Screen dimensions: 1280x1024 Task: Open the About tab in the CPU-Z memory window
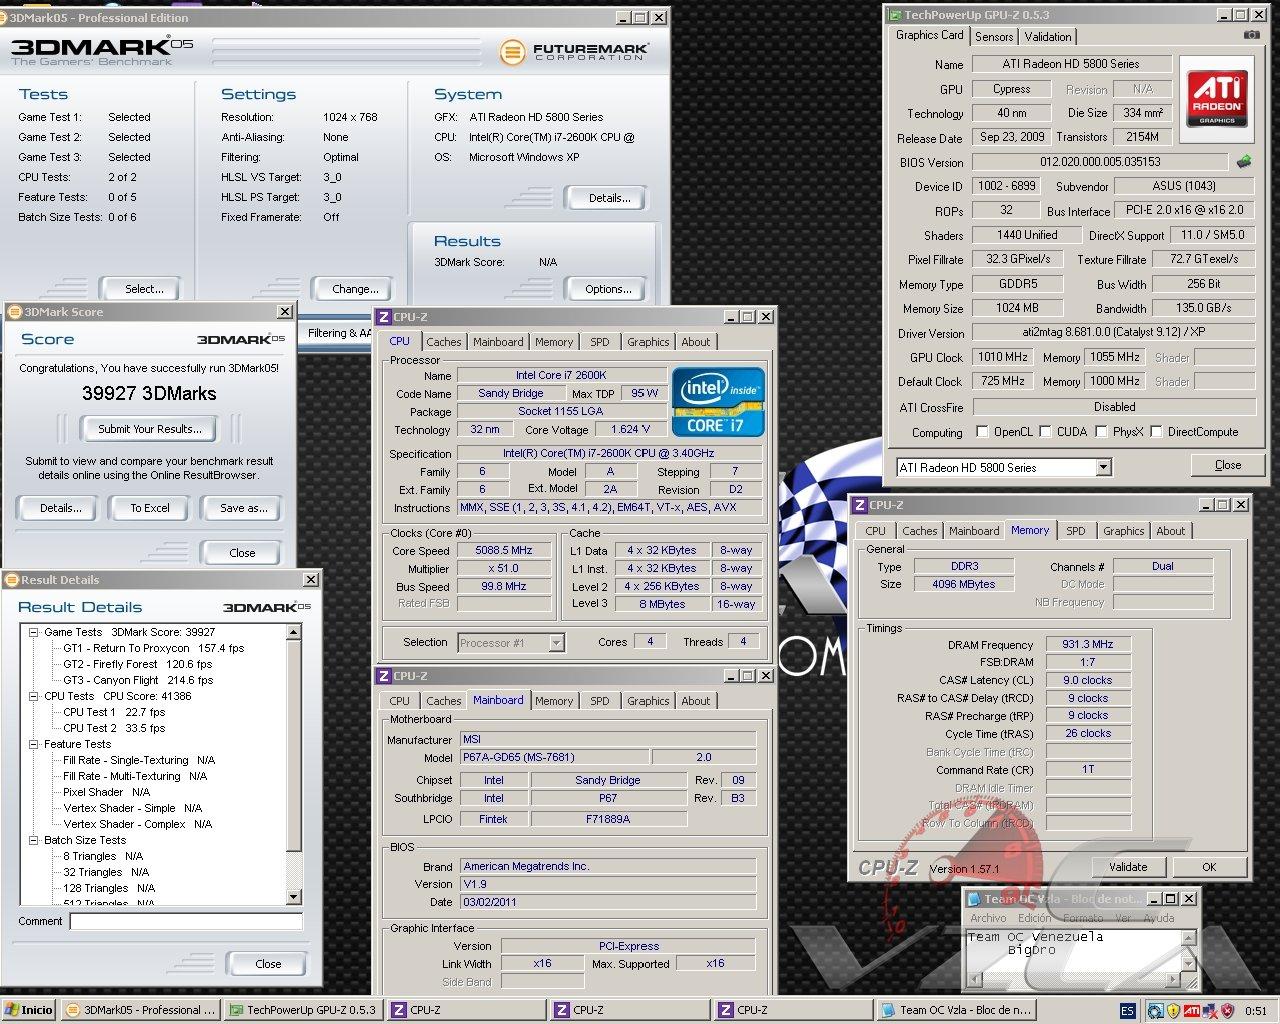point(1171,531)
